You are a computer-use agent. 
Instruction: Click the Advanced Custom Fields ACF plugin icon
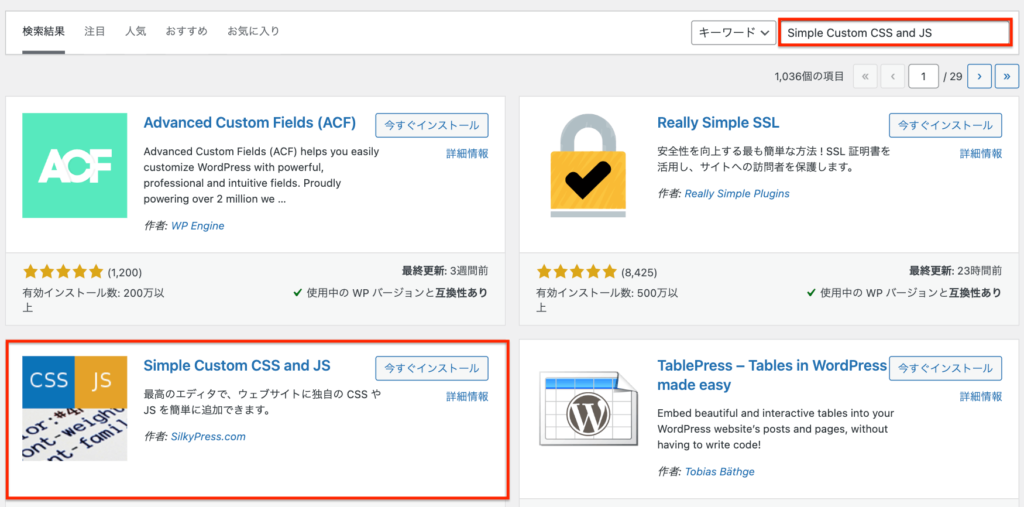(x=74, y=165)
